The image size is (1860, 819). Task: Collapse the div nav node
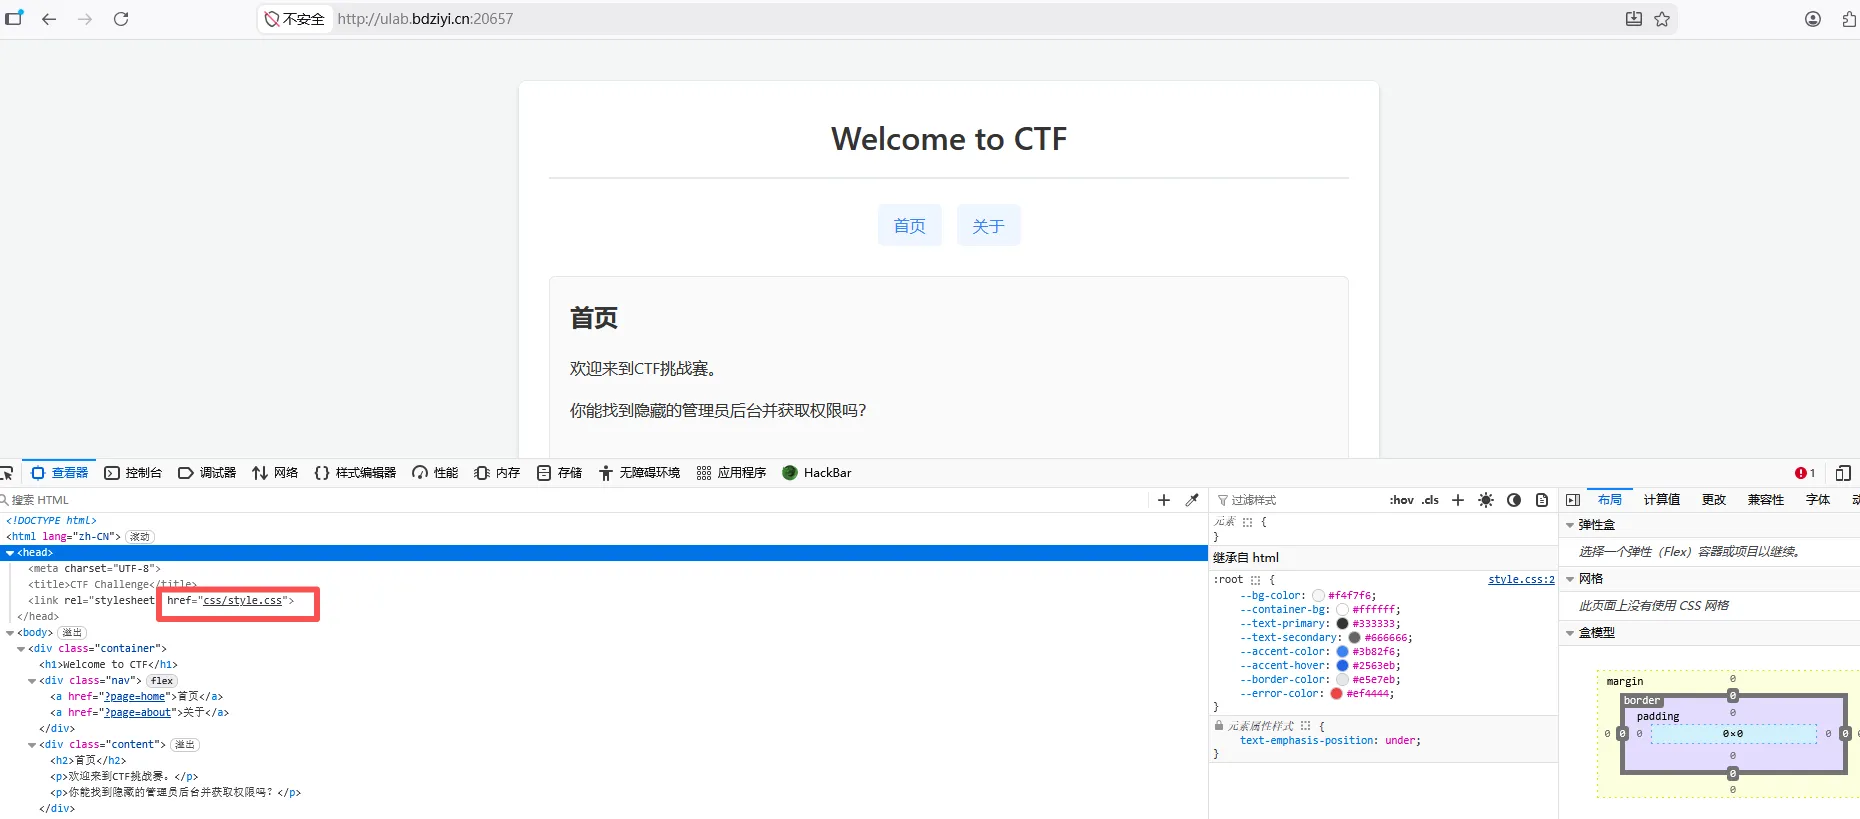point(32,681)
